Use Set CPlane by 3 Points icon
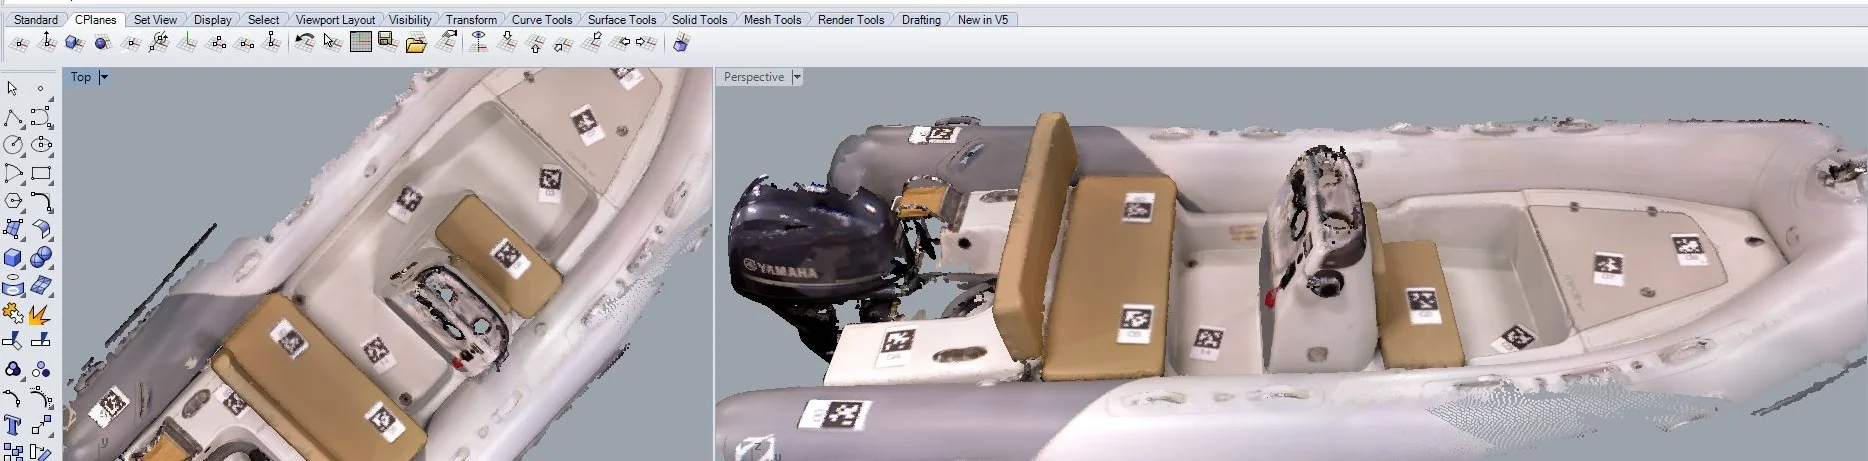The image size is (1868, 461). click(x=215, y=42)
